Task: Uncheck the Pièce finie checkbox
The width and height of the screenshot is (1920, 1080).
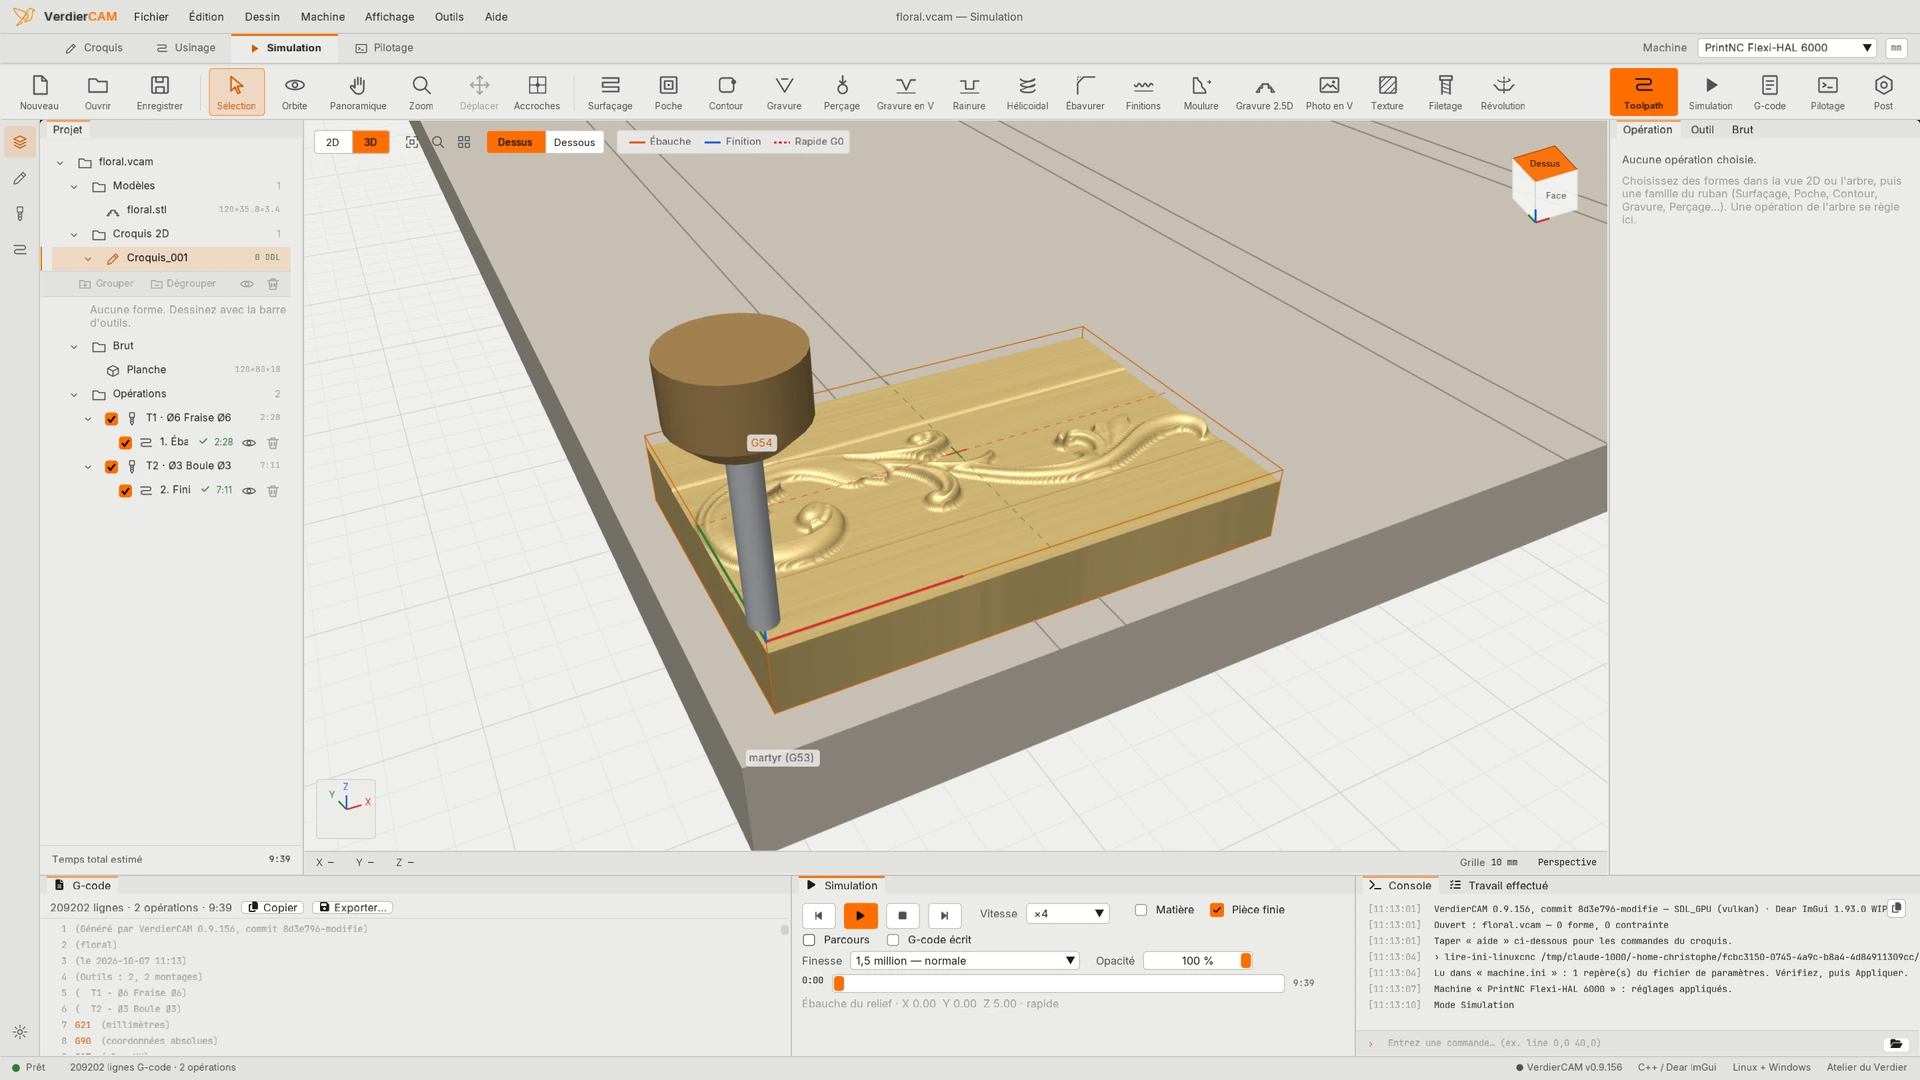Action: tap(1217, 910)
